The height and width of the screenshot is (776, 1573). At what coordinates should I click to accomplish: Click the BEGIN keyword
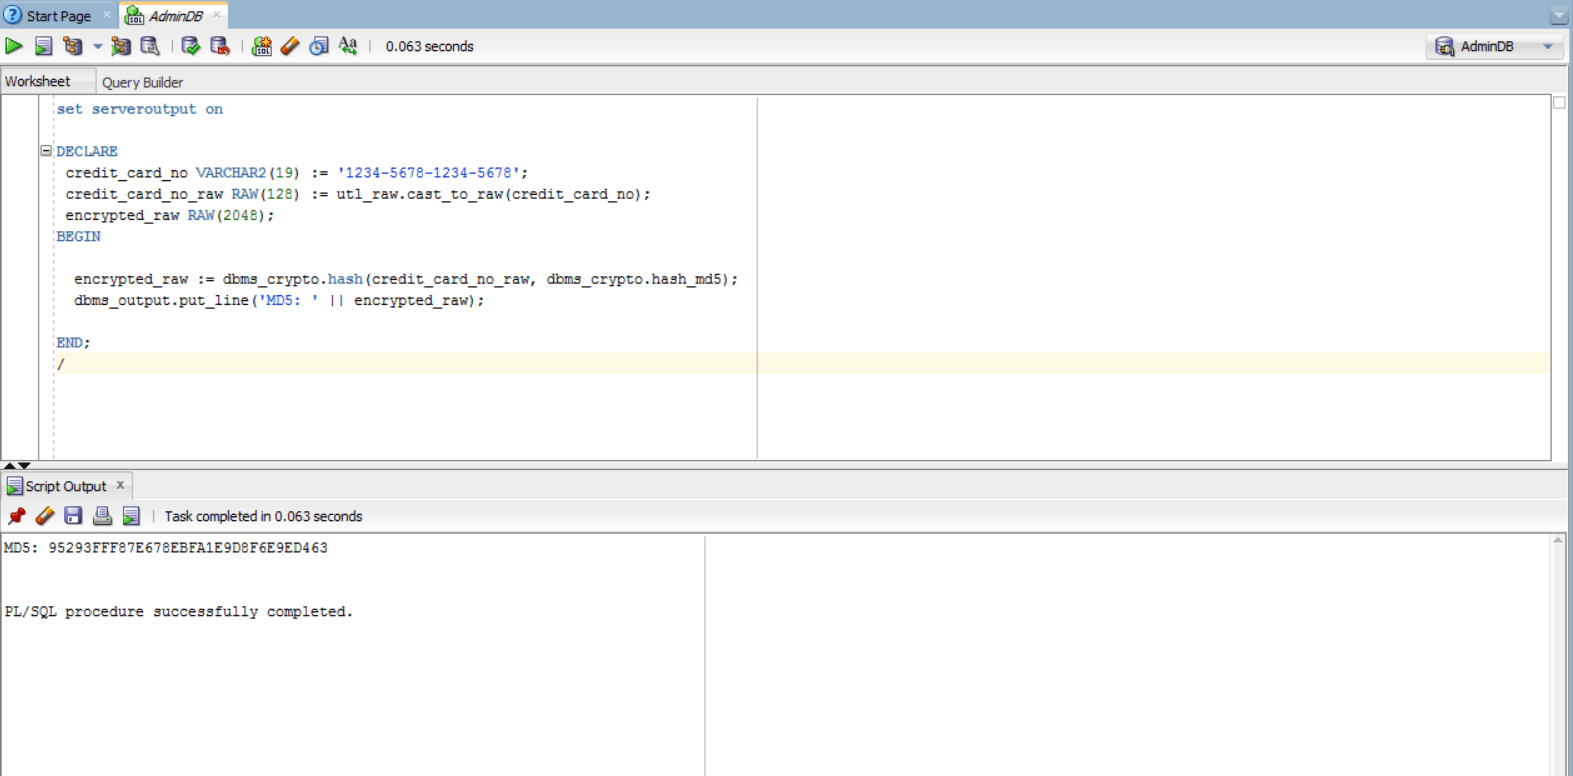pos(78,237)
